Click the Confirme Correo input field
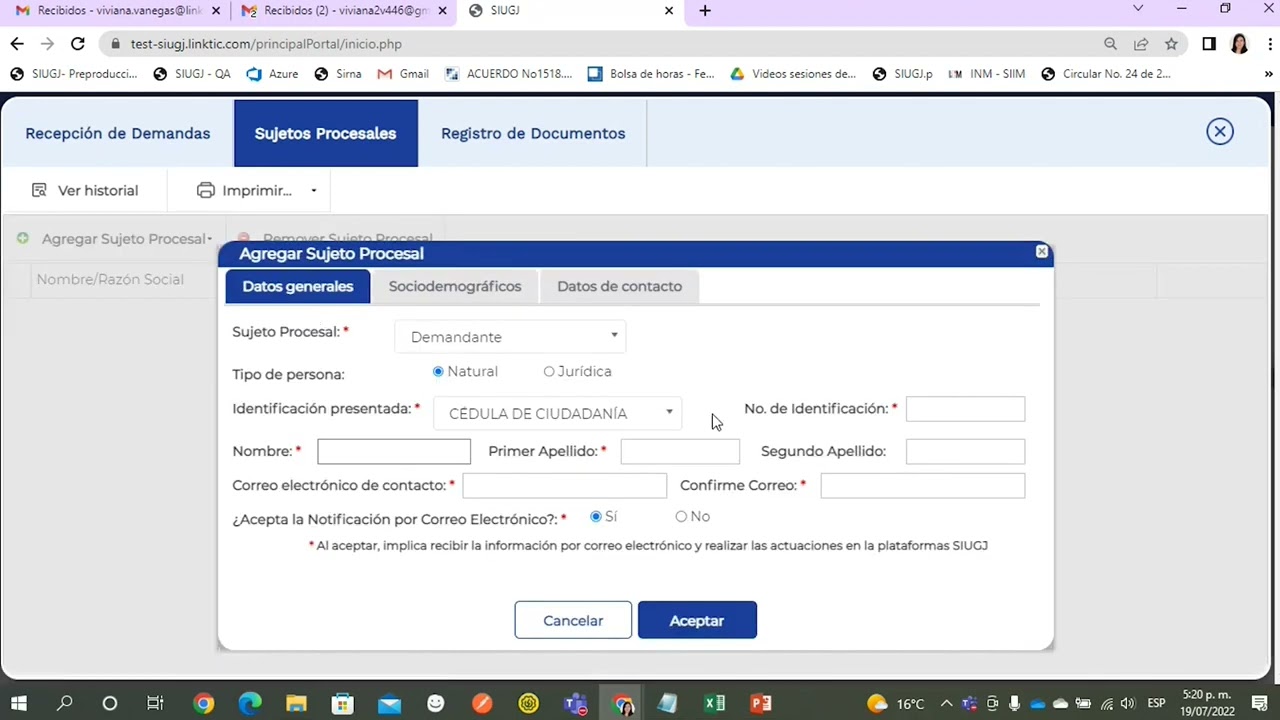This screenshot has height=720, width=1280. pyautogui.click(x=922, y=485)
